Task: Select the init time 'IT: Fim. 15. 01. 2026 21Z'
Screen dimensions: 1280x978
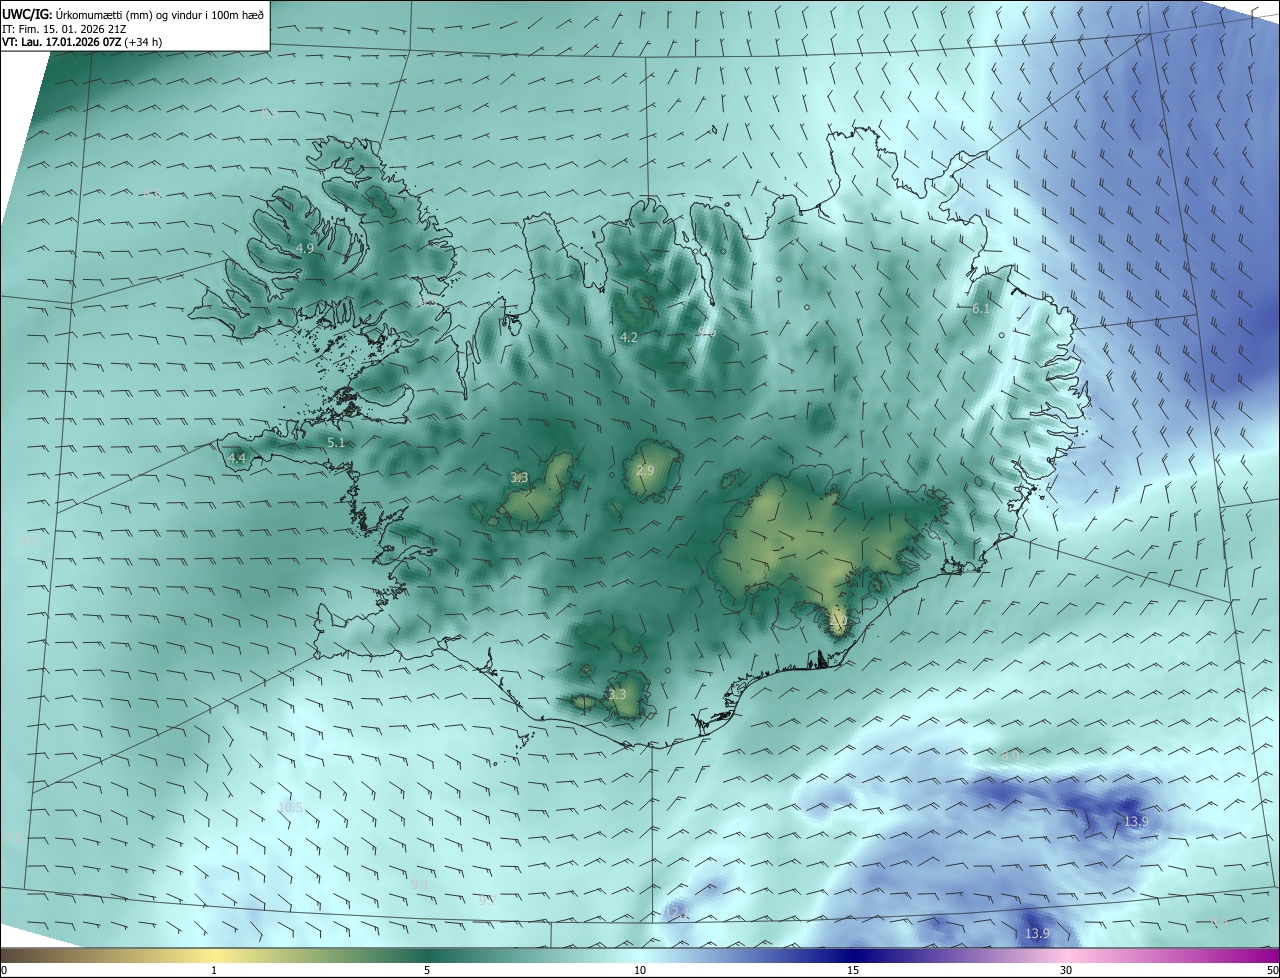Action: tap(62, 29)
